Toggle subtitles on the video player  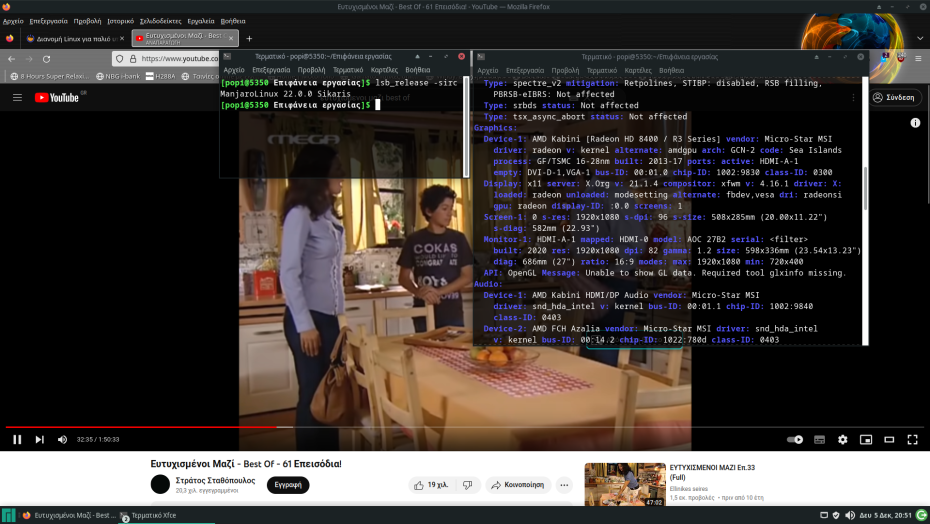819,439
